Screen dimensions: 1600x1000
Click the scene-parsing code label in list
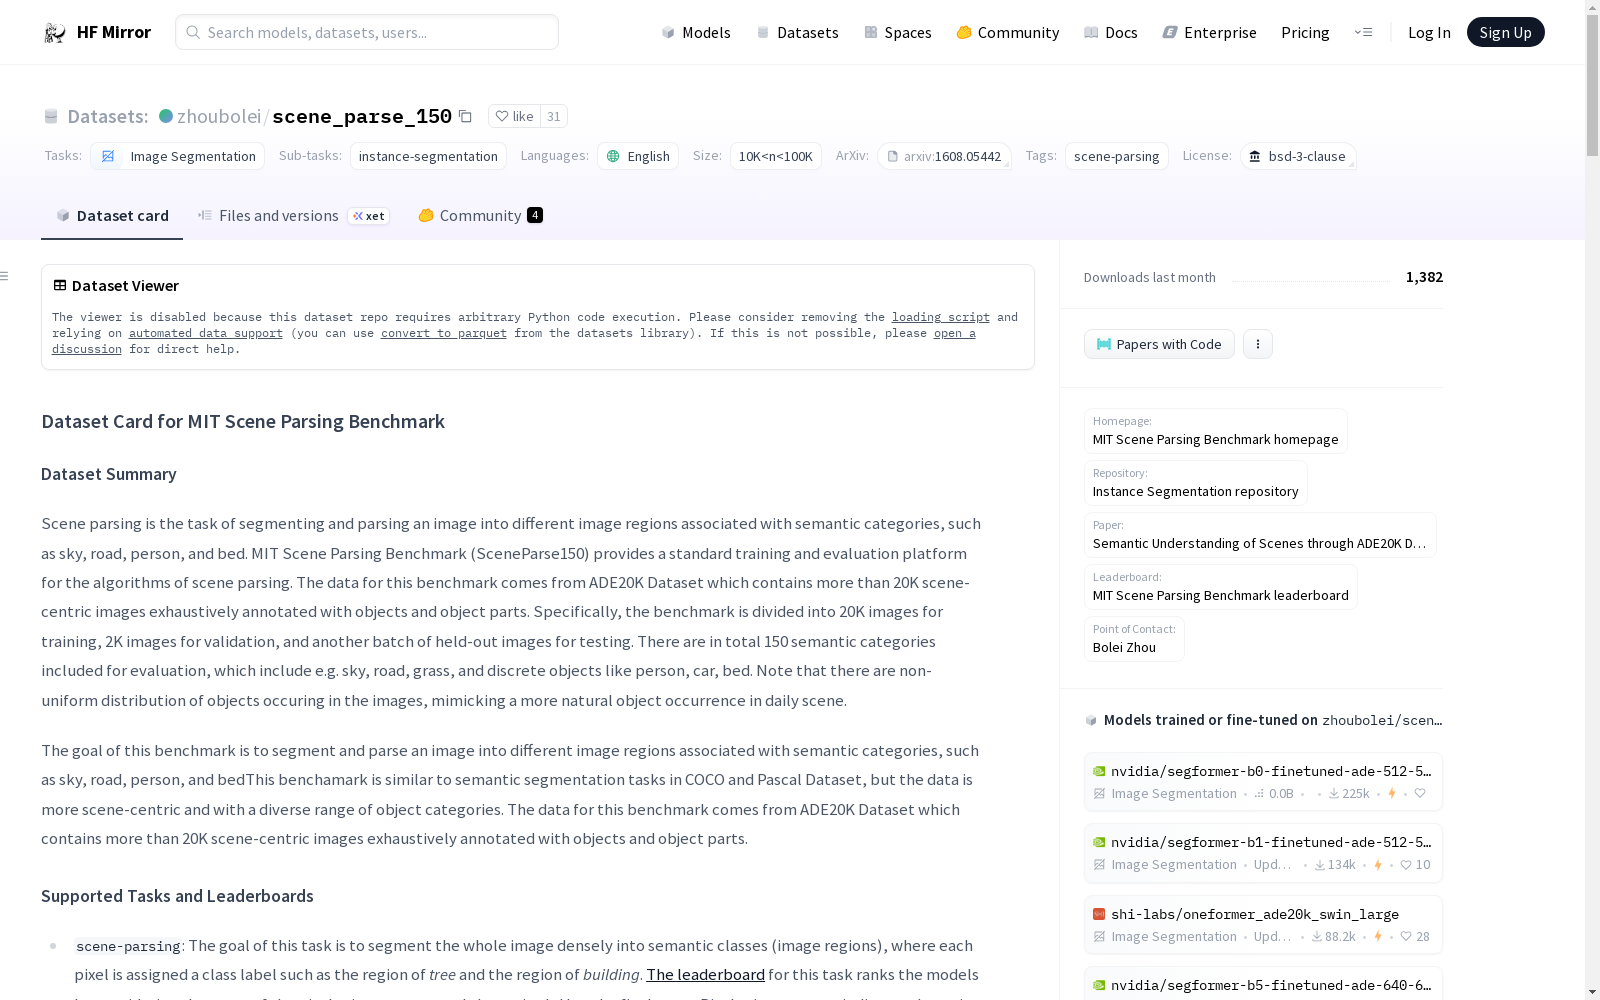[128, 946]
